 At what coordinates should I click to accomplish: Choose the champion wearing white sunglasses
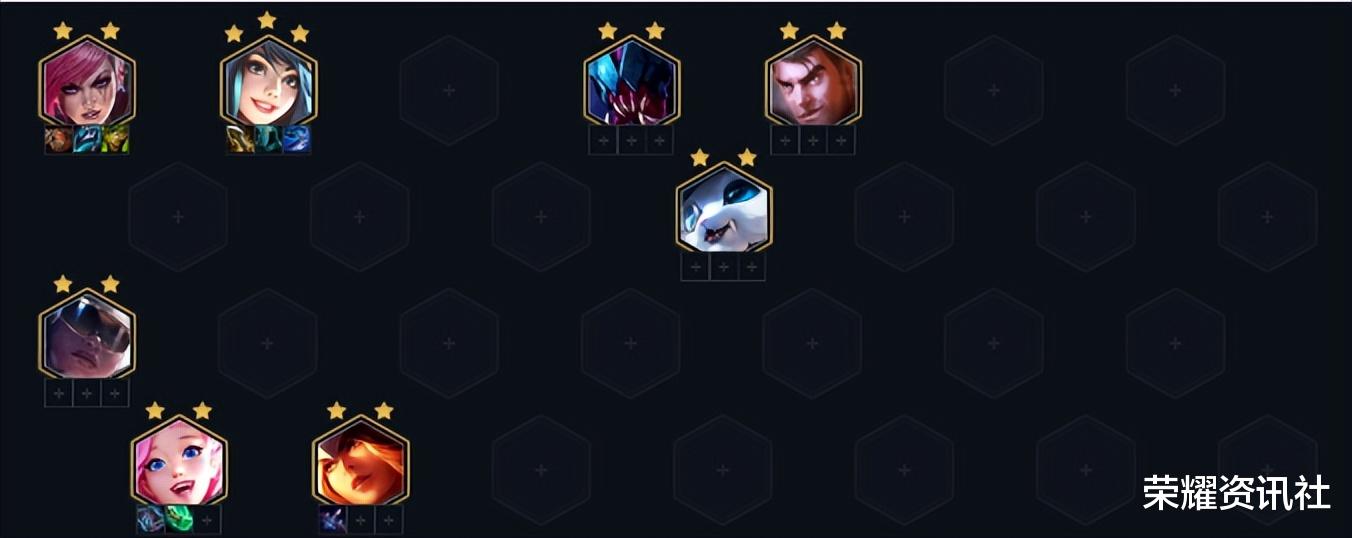[x=87, y=334]
